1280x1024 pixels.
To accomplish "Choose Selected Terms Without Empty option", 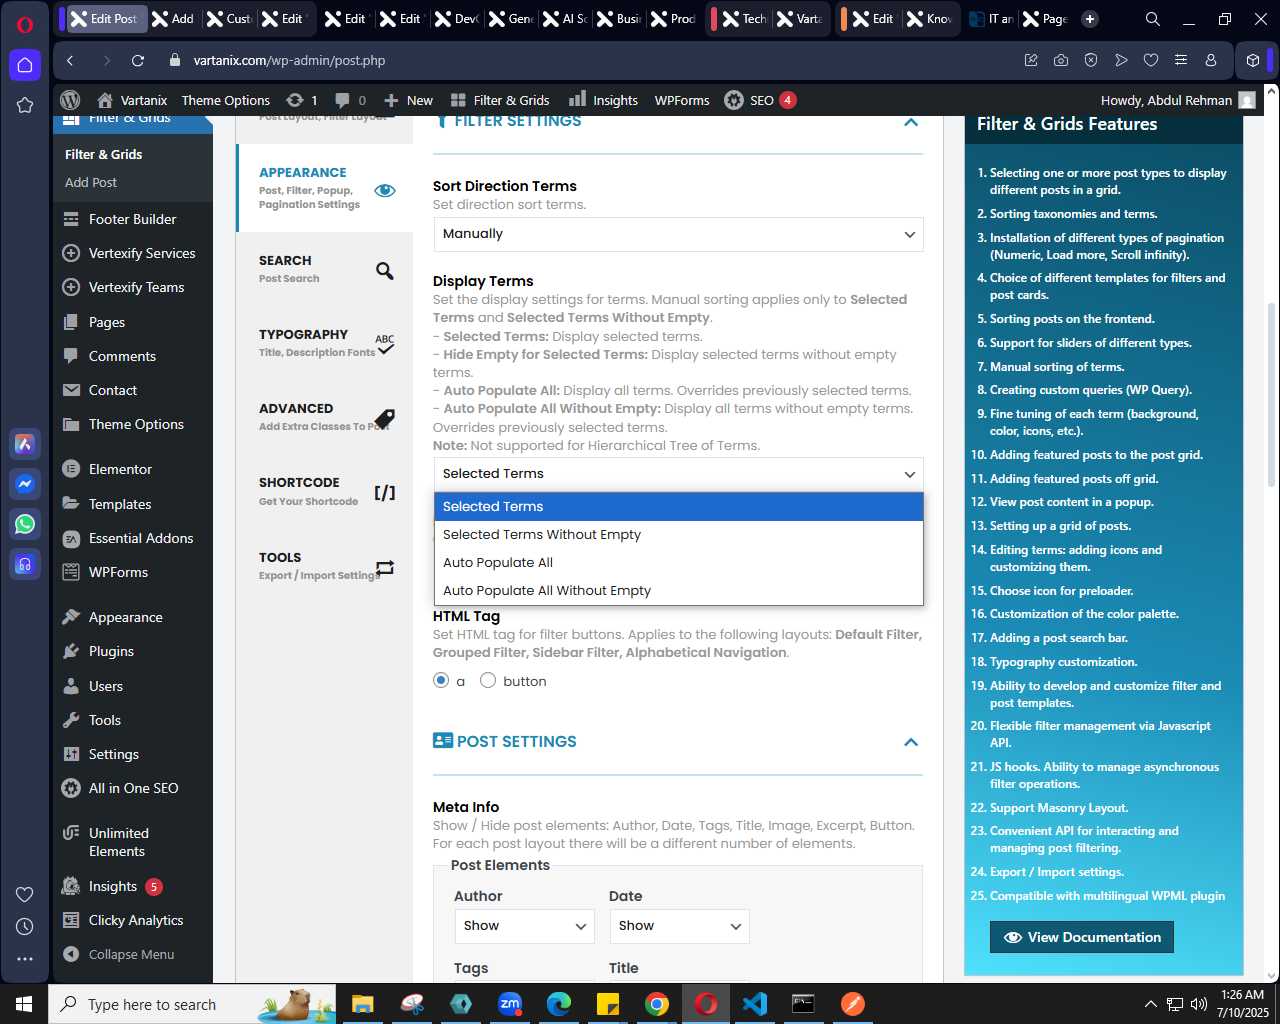I will point(678,535).
